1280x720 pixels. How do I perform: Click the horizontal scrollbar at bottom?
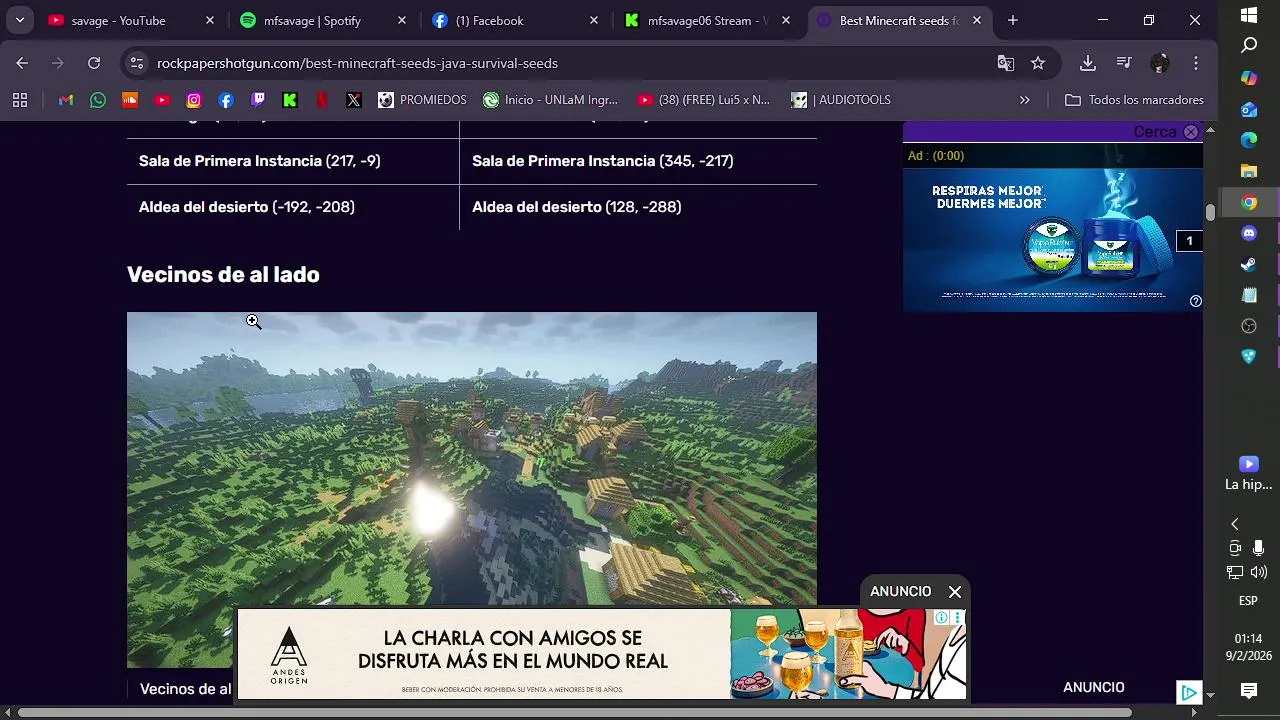coord(575,713)
